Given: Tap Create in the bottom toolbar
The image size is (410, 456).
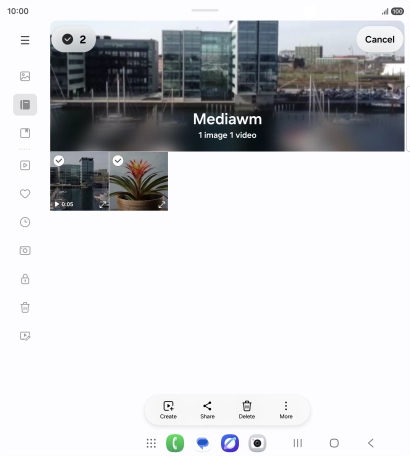Looking at the screenshot, I should click(x=168, y=410).
